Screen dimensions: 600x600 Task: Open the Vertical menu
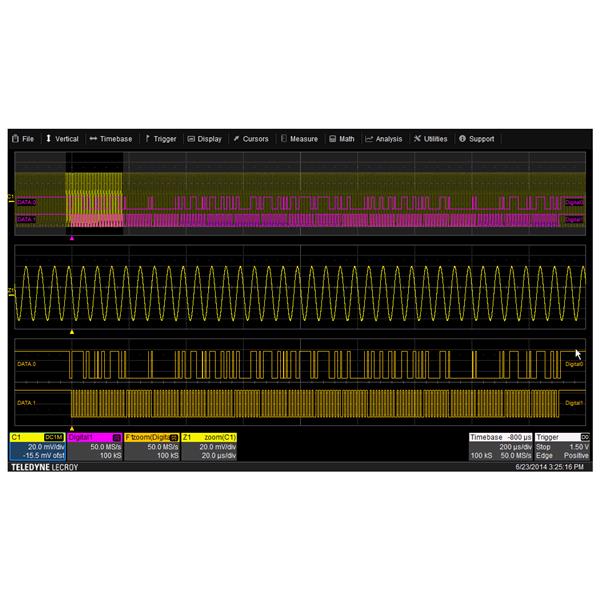tap(62, 139)
